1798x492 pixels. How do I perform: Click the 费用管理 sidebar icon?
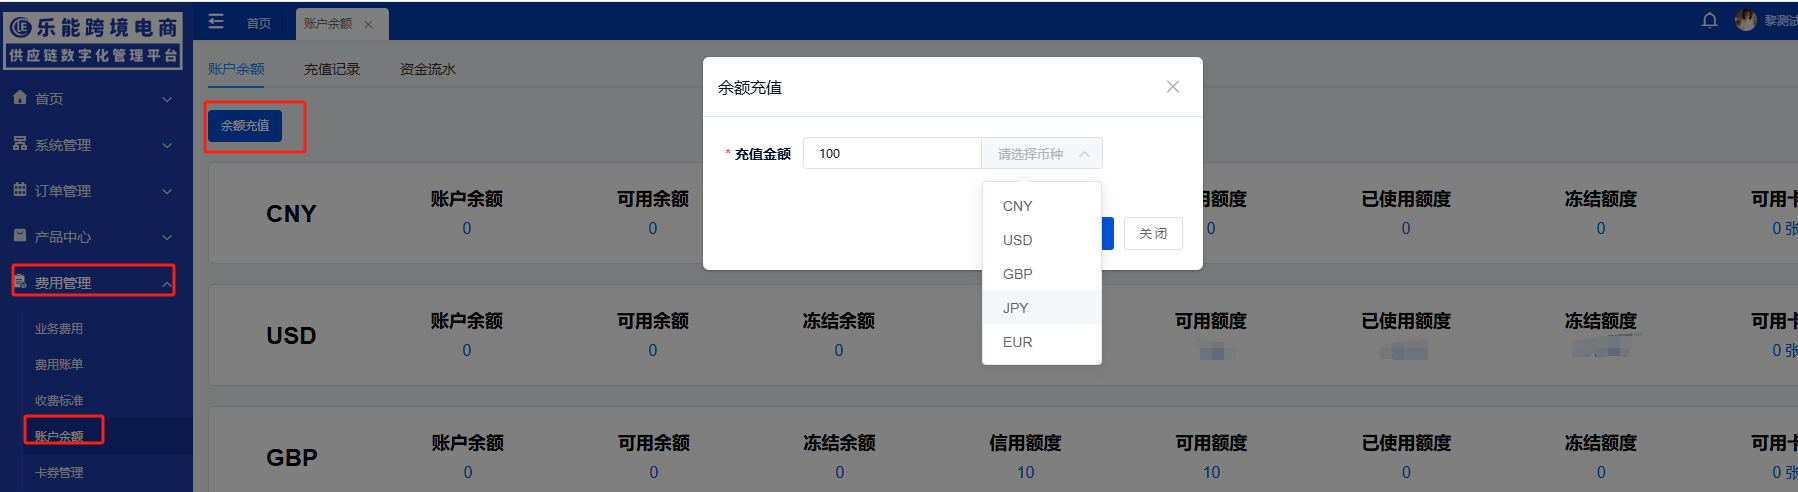(x=20, y=281)
